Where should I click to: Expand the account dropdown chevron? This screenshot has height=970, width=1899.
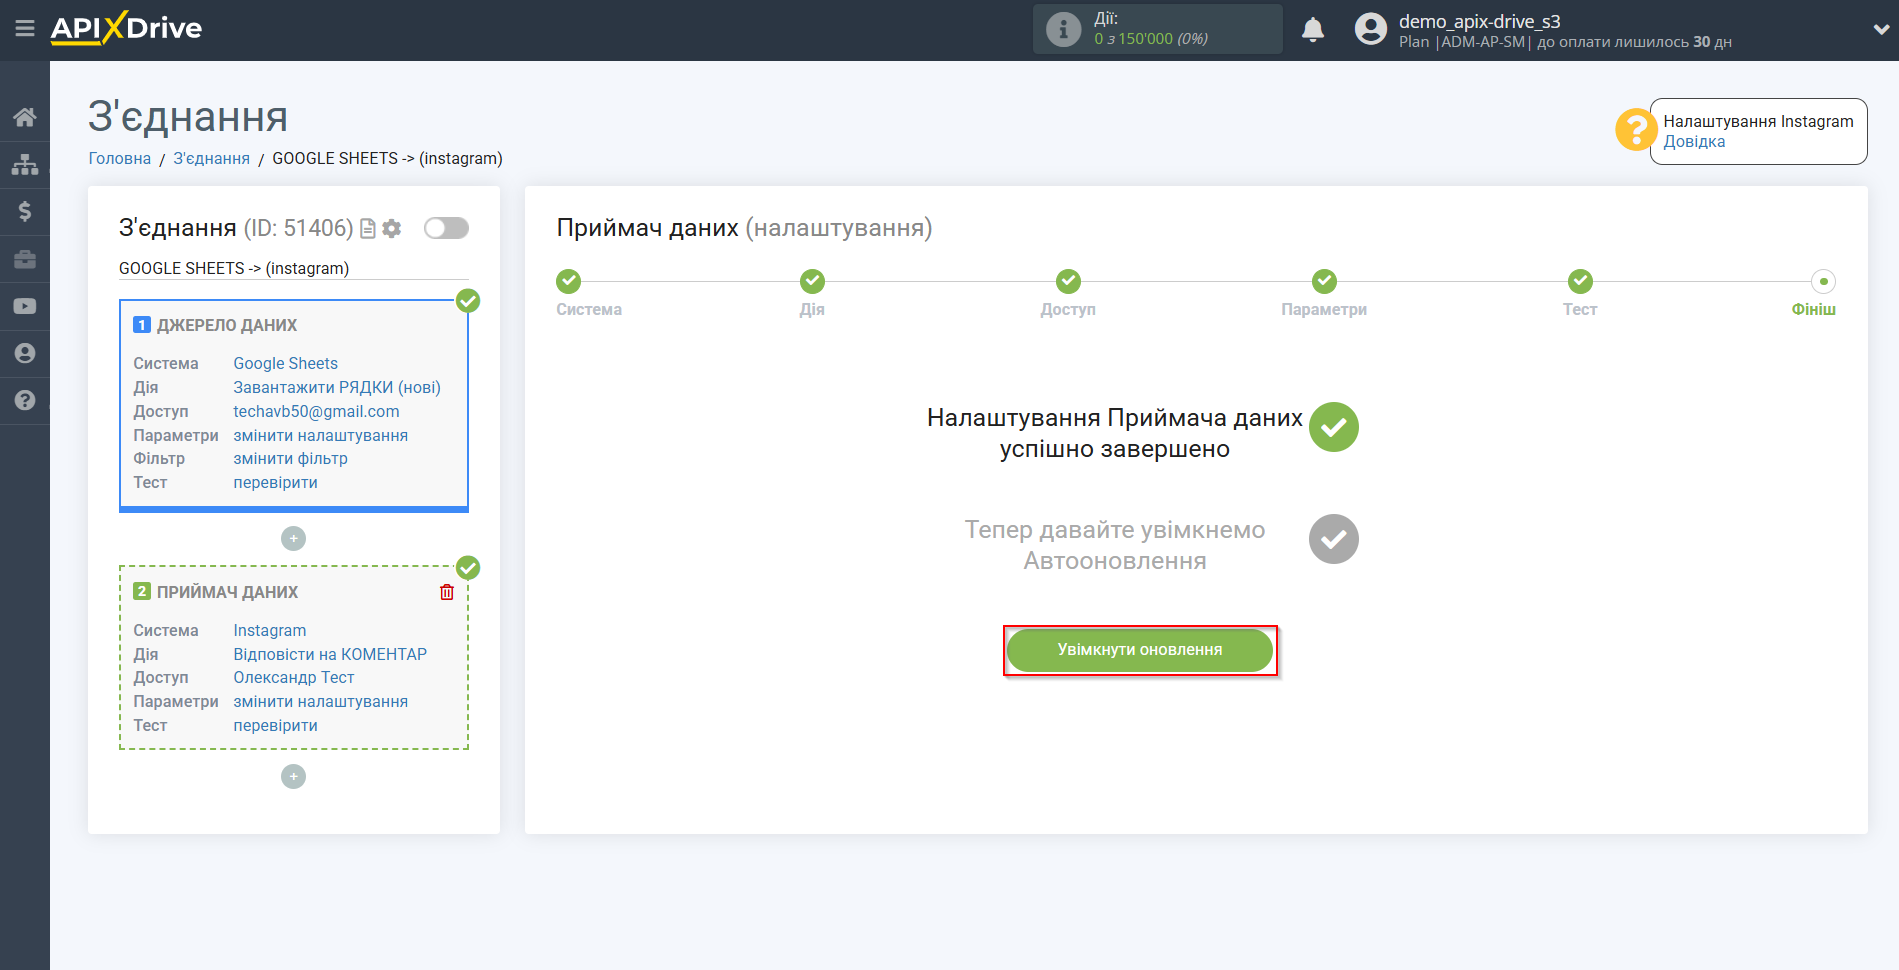(x=1880, y=29)
